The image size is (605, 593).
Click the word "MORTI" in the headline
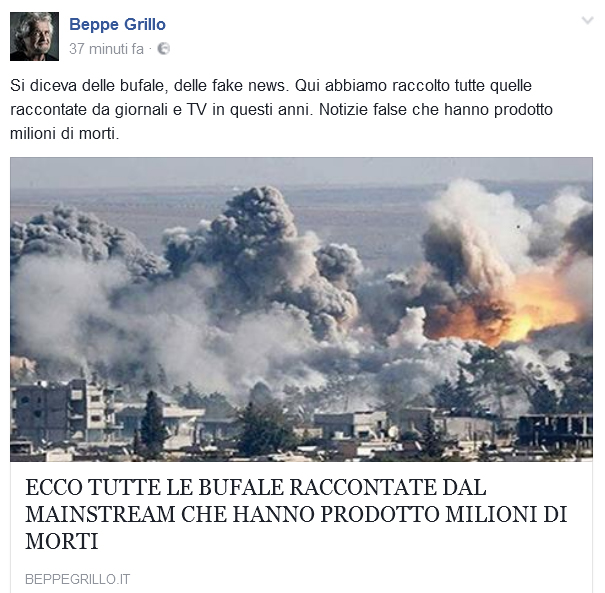click(x=62, y=541)
